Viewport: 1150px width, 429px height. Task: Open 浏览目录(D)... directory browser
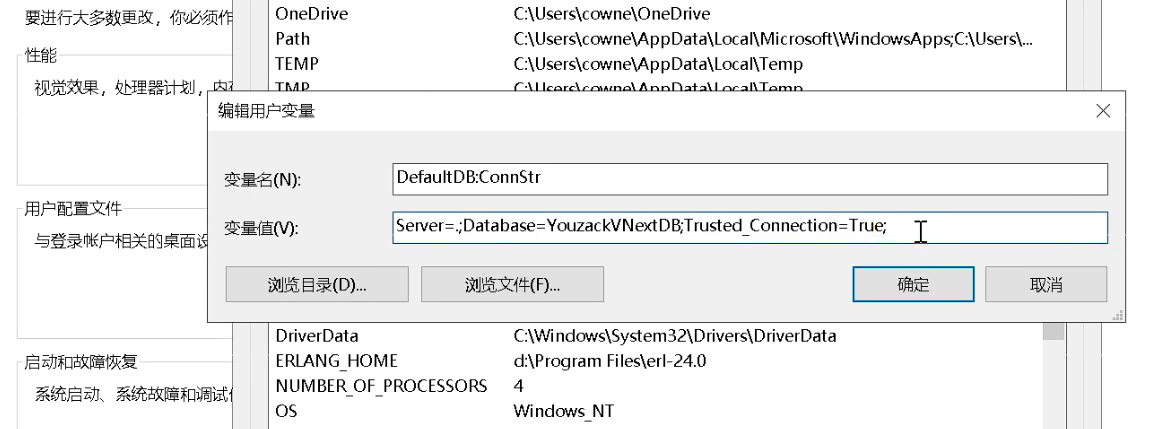[x=317, y=284]
